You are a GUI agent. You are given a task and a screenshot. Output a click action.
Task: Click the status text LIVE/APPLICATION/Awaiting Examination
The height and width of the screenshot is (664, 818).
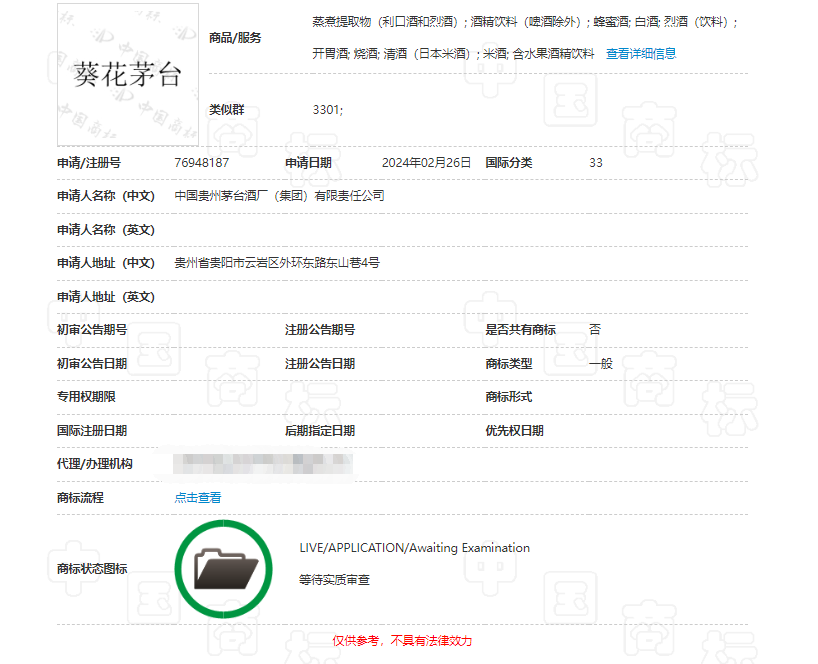pyautogui.click(x=415, y=548)
